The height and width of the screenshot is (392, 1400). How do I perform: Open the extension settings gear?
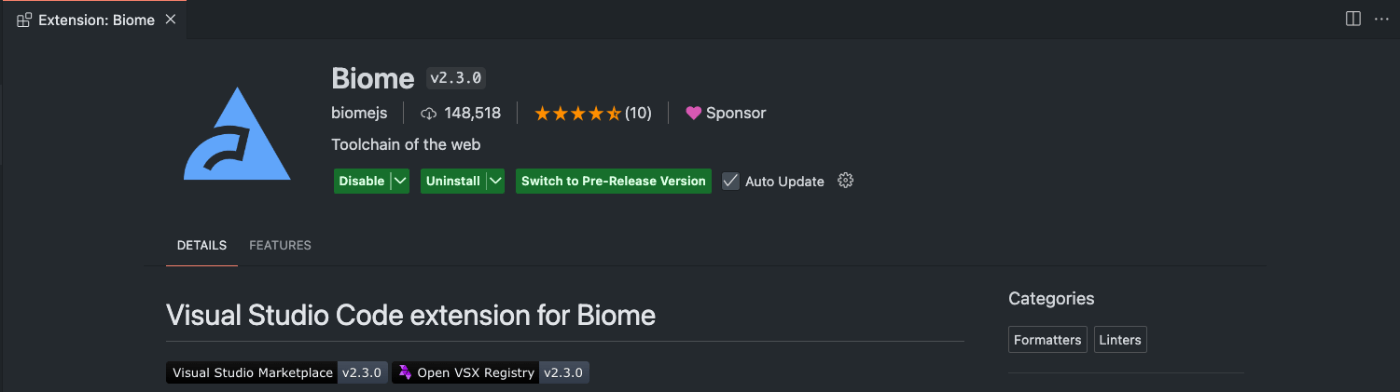click(x=845, y=181)
